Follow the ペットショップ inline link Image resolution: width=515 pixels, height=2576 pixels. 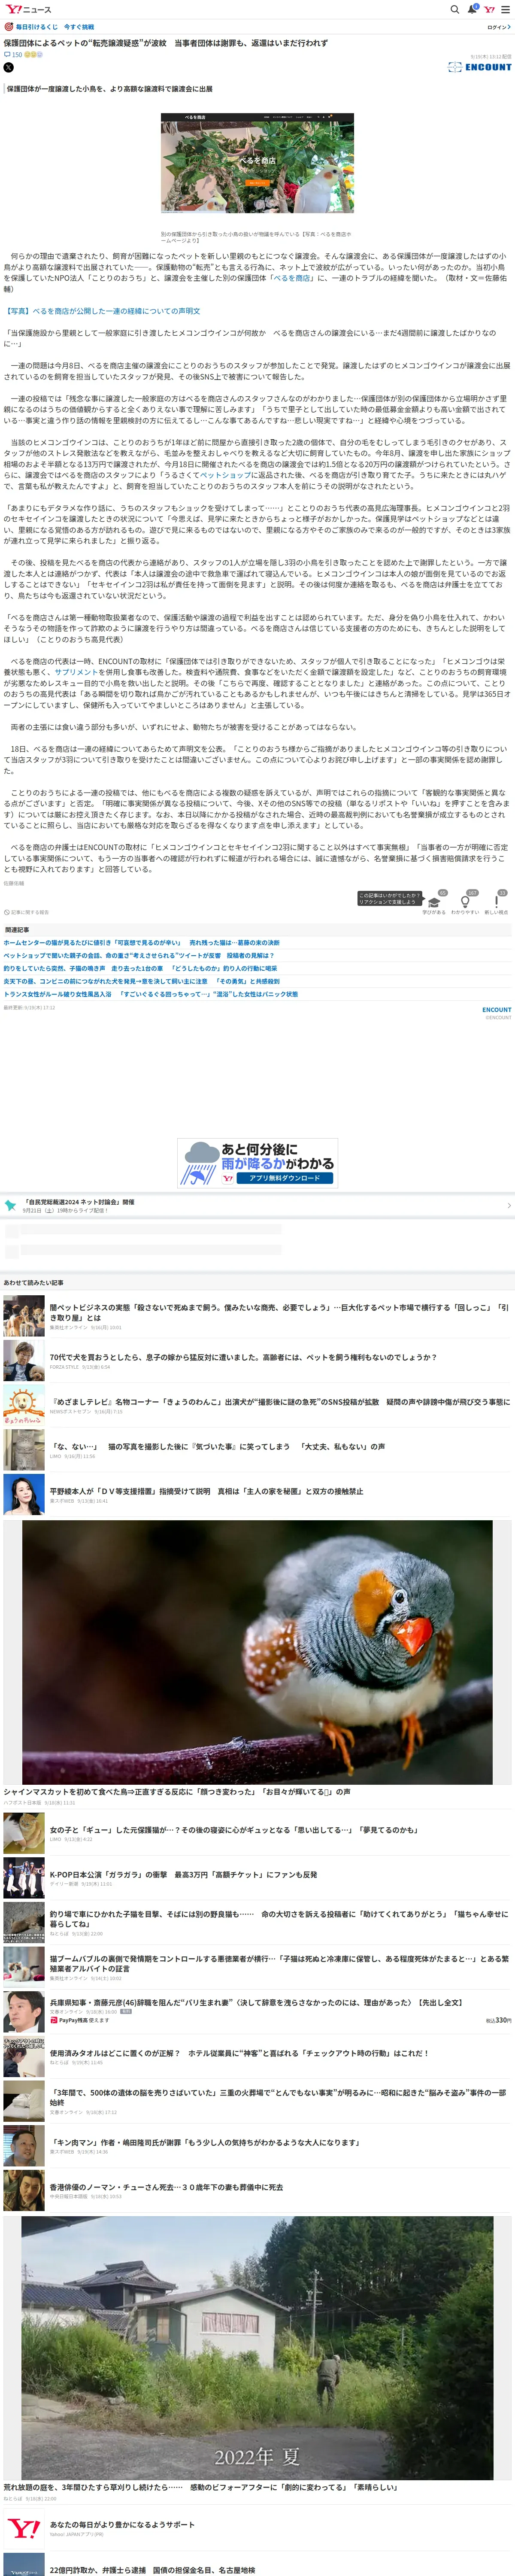[225, 475]
